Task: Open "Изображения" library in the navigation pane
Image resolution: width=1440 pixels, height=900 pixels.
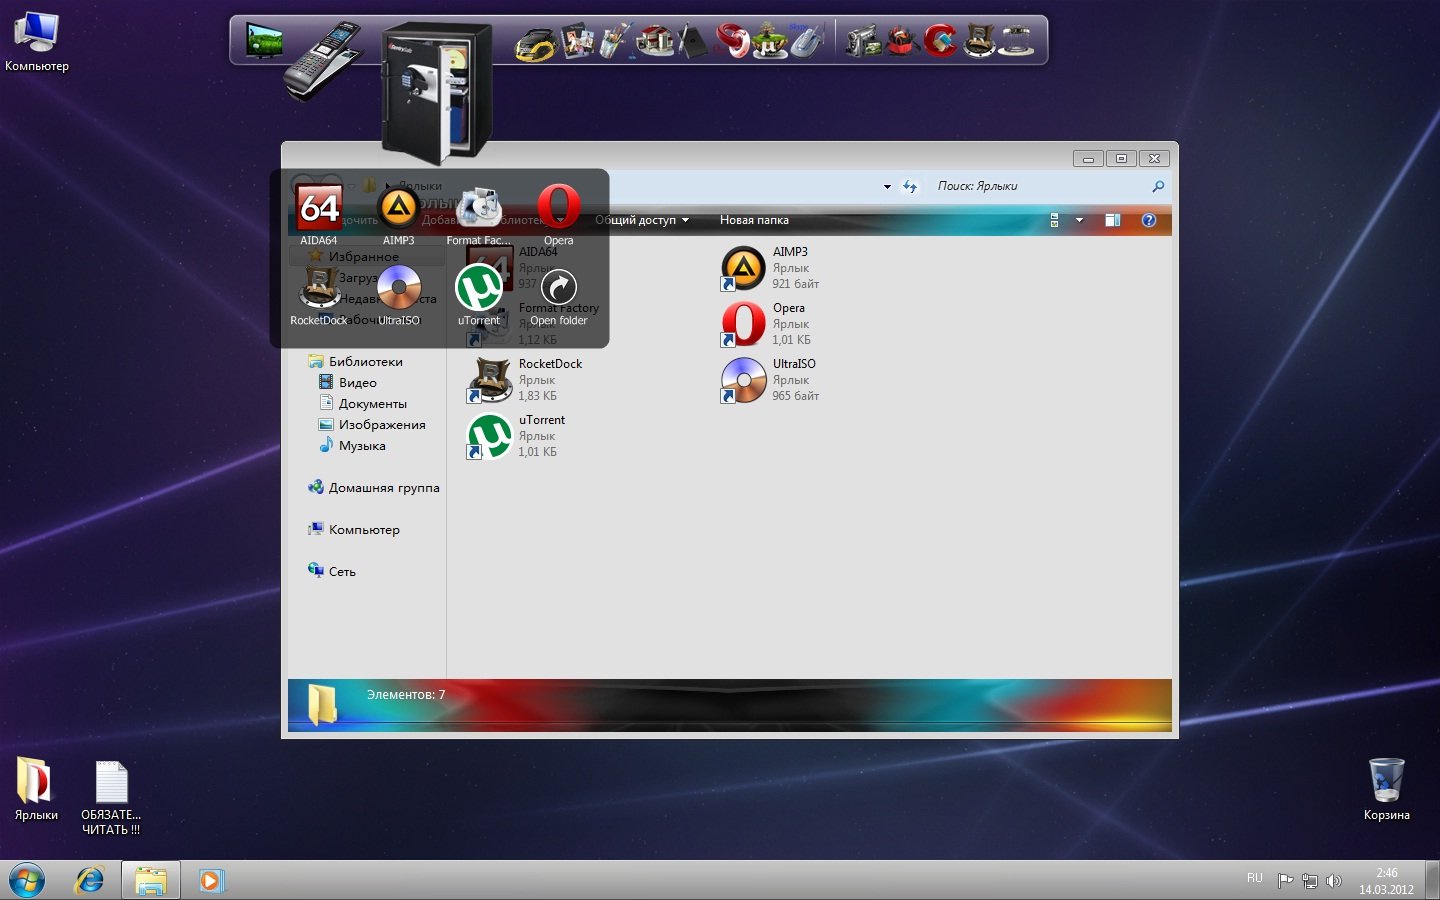Action: [372, 425]
